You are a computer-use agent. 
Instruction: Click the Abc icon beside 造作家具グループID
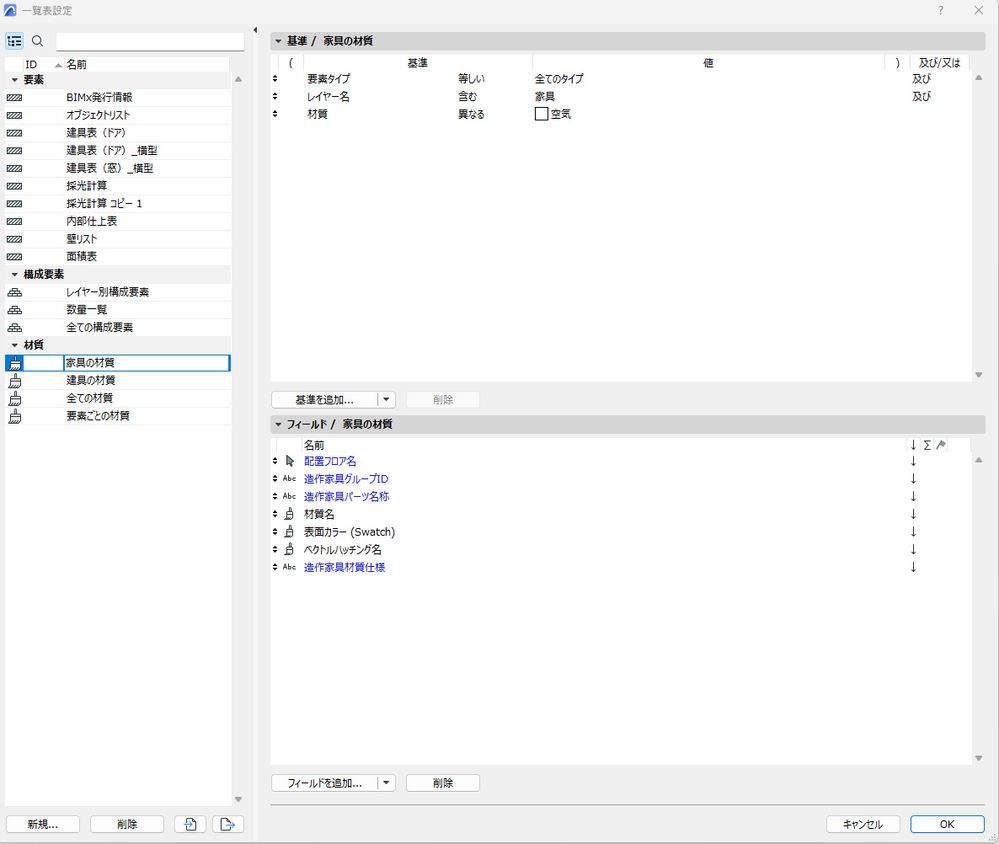[289, 478]
